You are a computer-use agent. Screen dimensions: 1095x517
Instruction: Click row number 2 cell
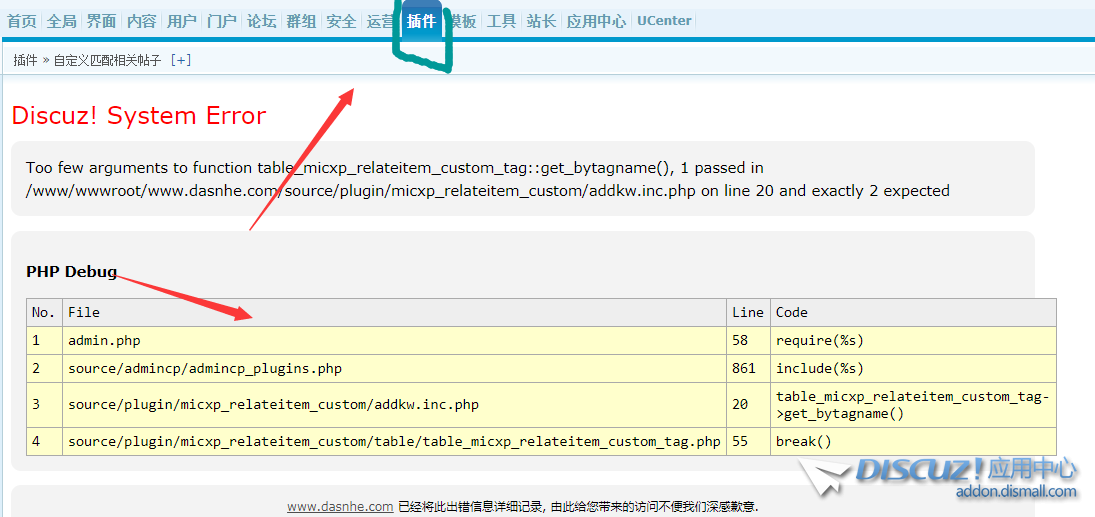click(x=44, y=368)
